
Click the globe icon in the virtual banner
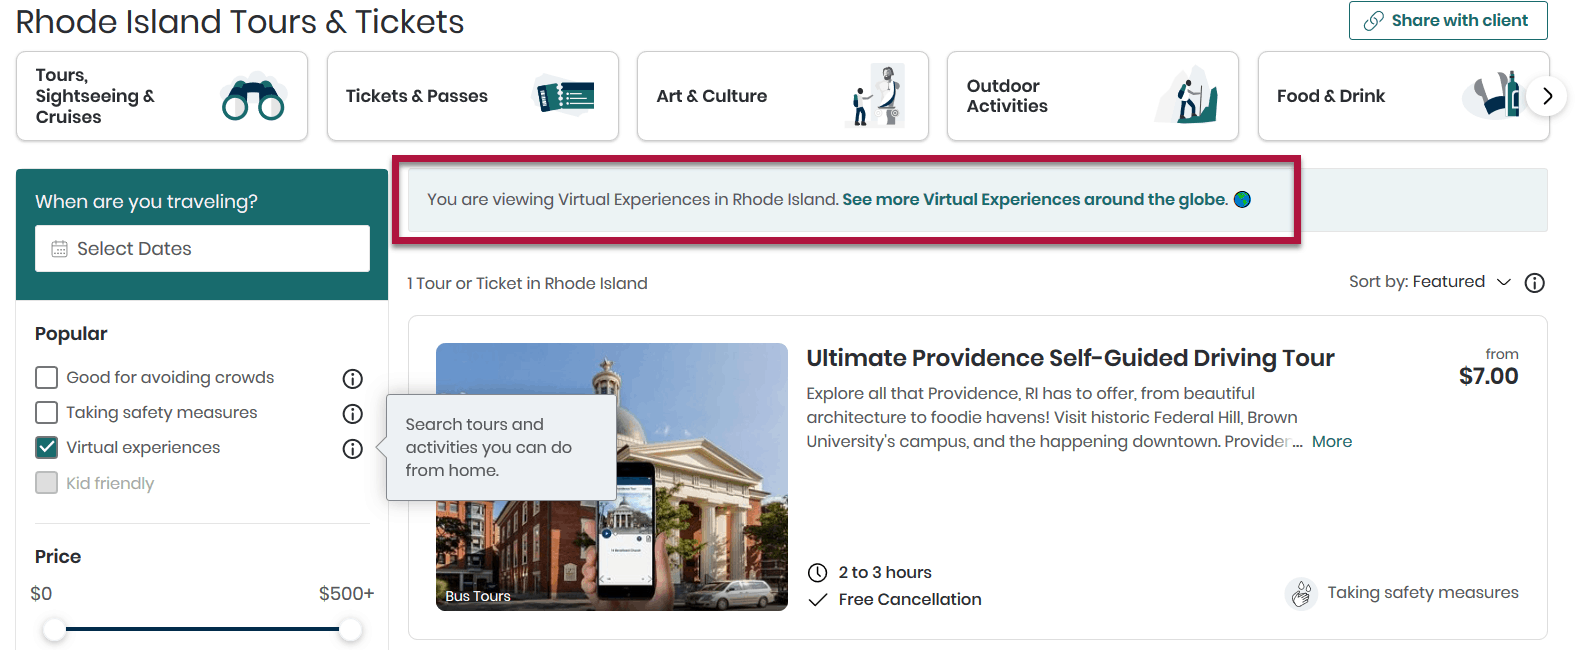click(1242, 199)
